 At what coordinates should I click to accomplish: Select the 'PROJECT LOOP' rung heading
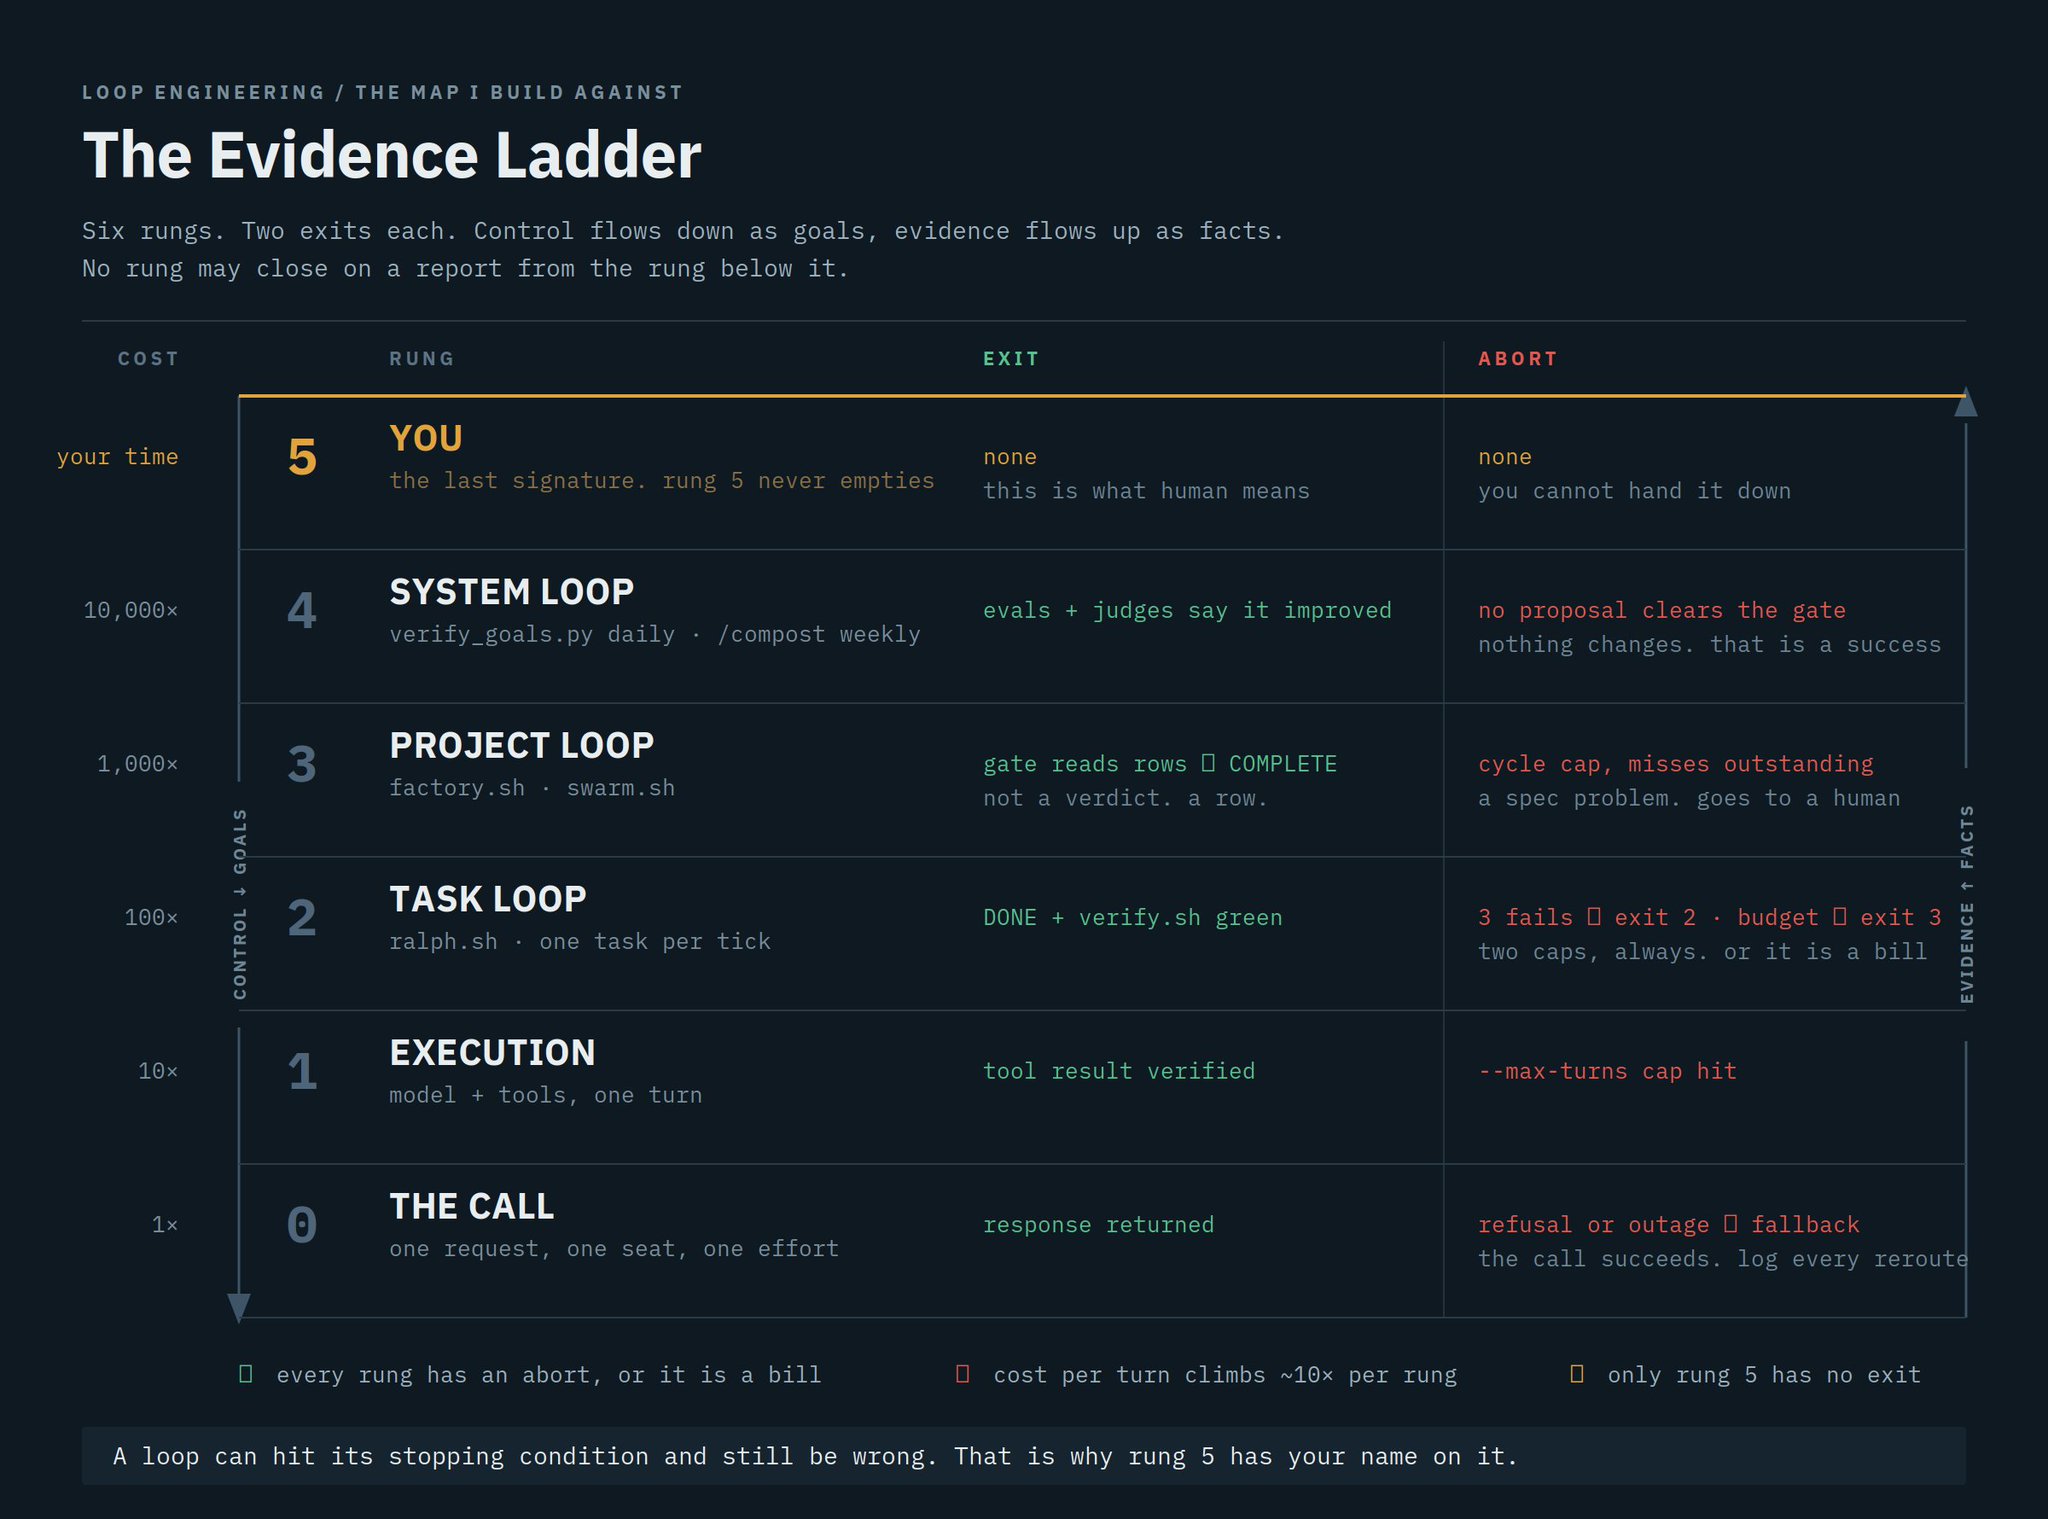point(522,746)
